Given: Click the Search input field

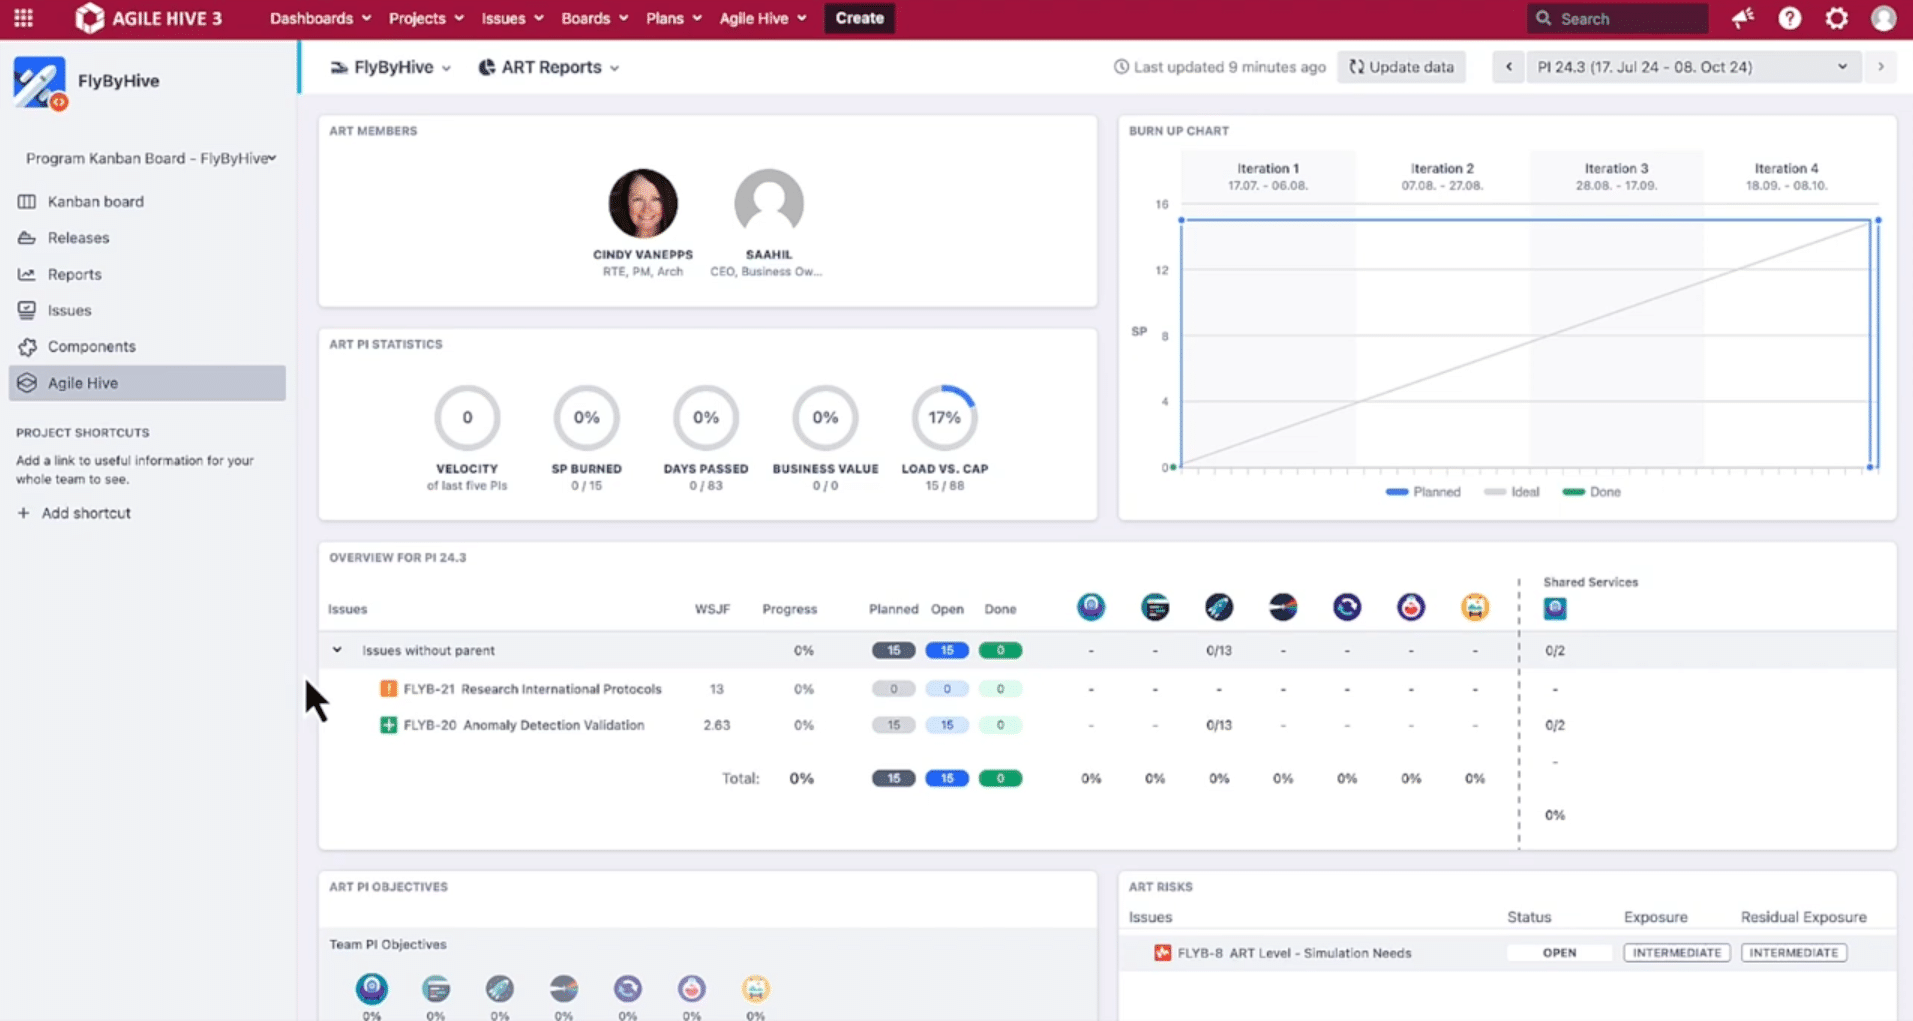Looking at the screenshot, I should point(1617,18).
